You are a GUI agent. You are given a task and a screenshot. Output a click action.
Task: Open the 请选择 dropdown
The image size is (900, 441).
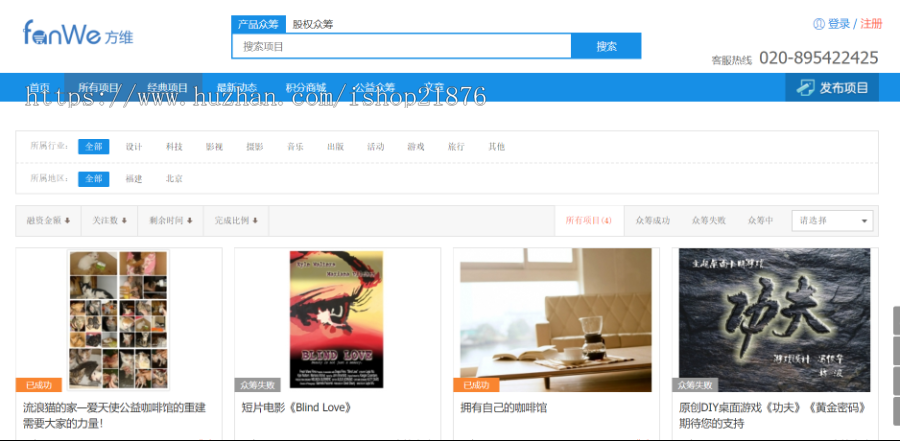(x=832, y=220)
